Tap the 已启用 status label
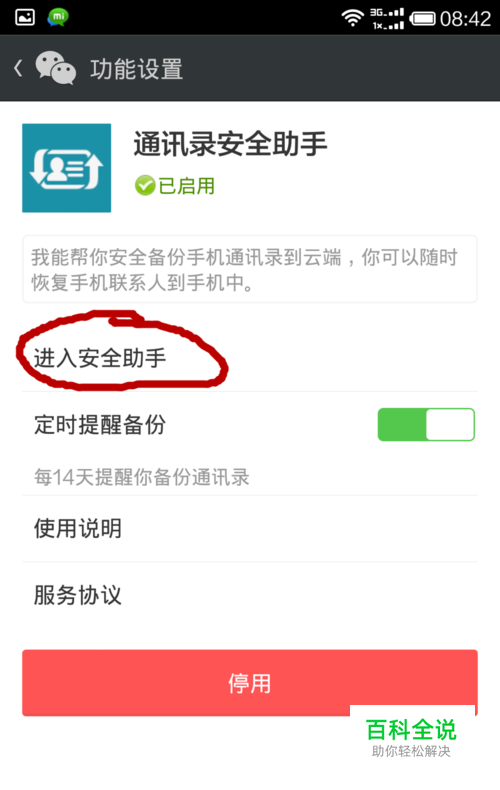The height and width of the screenshot is (790, 500). coord(186,186)
